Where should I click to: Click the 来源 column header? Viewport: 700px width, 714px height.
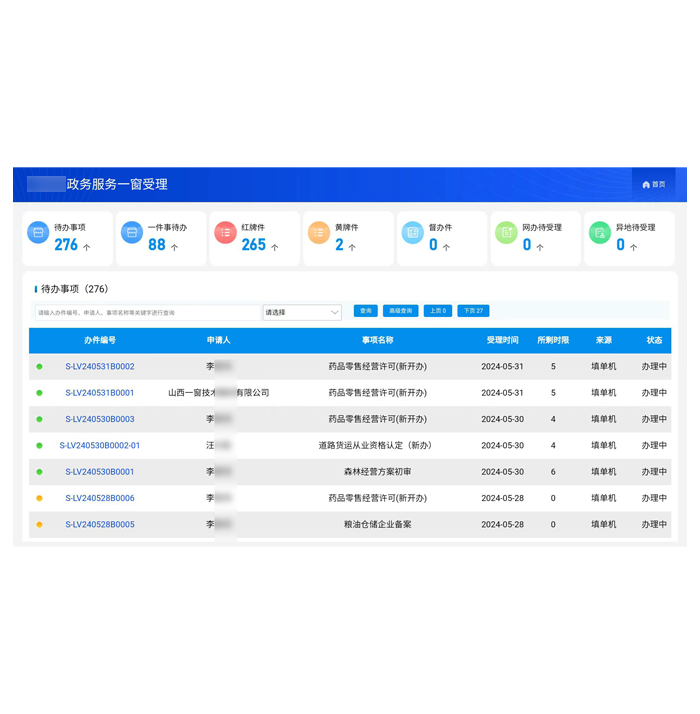(x=603, y=341)
